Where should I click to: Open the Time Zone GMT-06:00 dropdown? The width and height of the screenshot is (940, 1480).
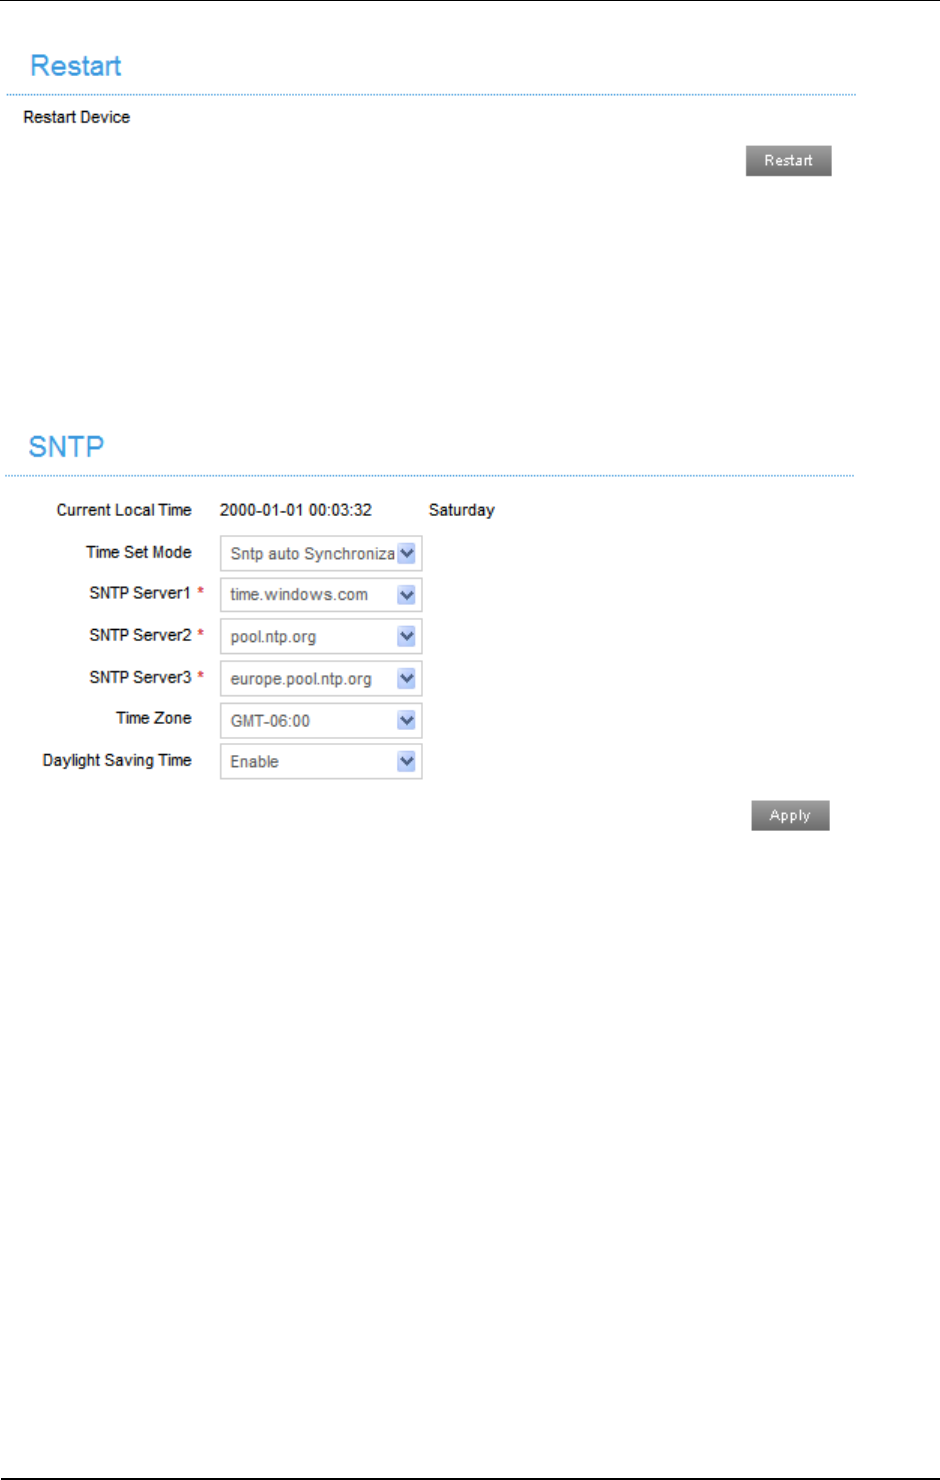(321, 721)
